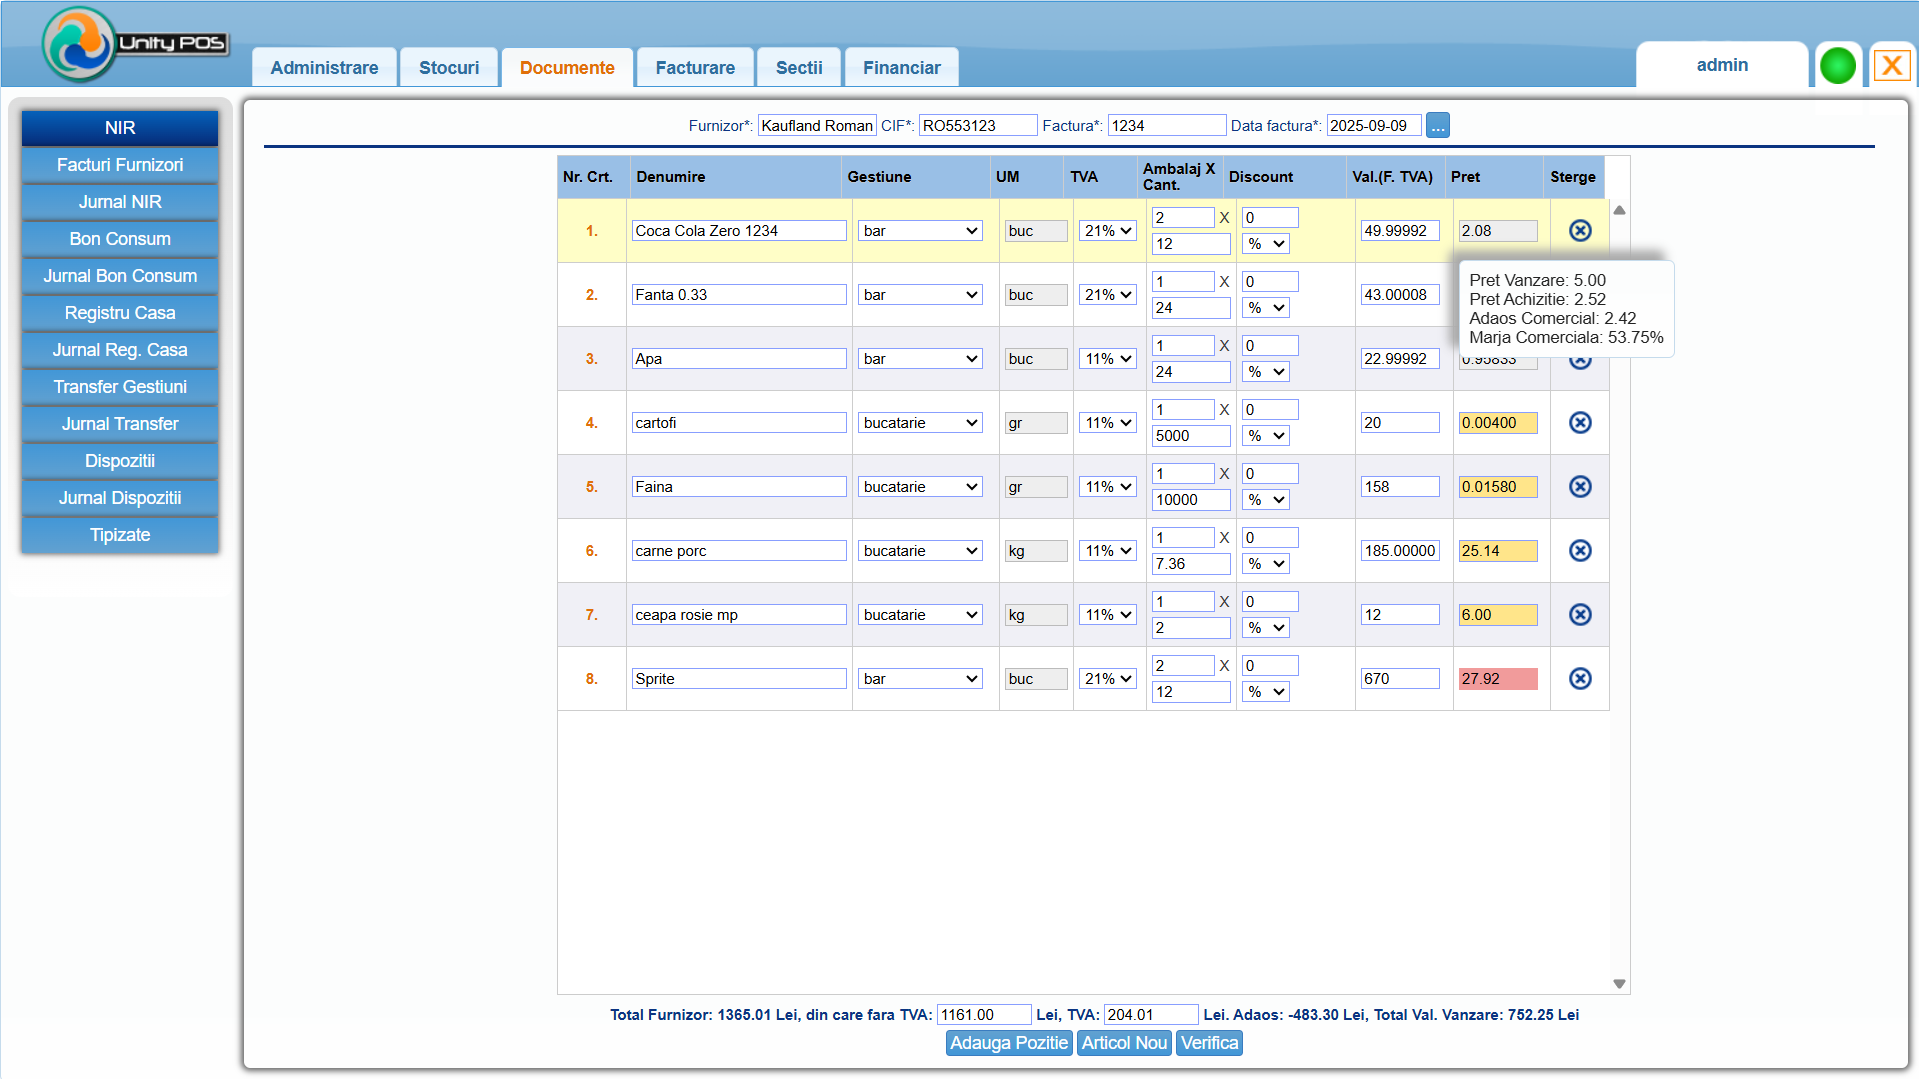Delete the Coca Cola Zero 1234 row
The width and height of the screenshot is (1919, 1079).
point(1579,231)
